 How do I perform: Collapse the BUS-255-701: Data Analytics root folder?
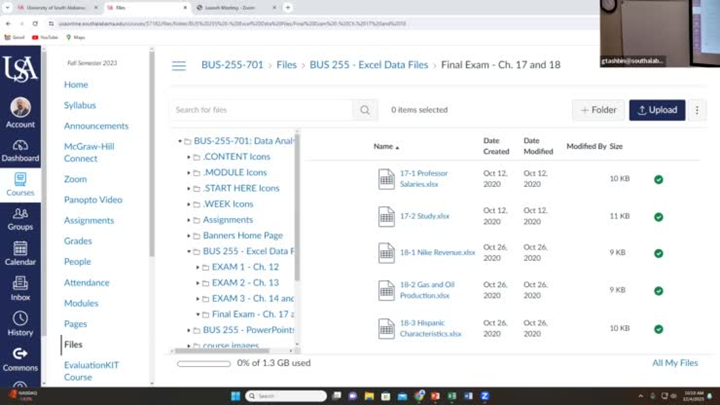(180, 141)
